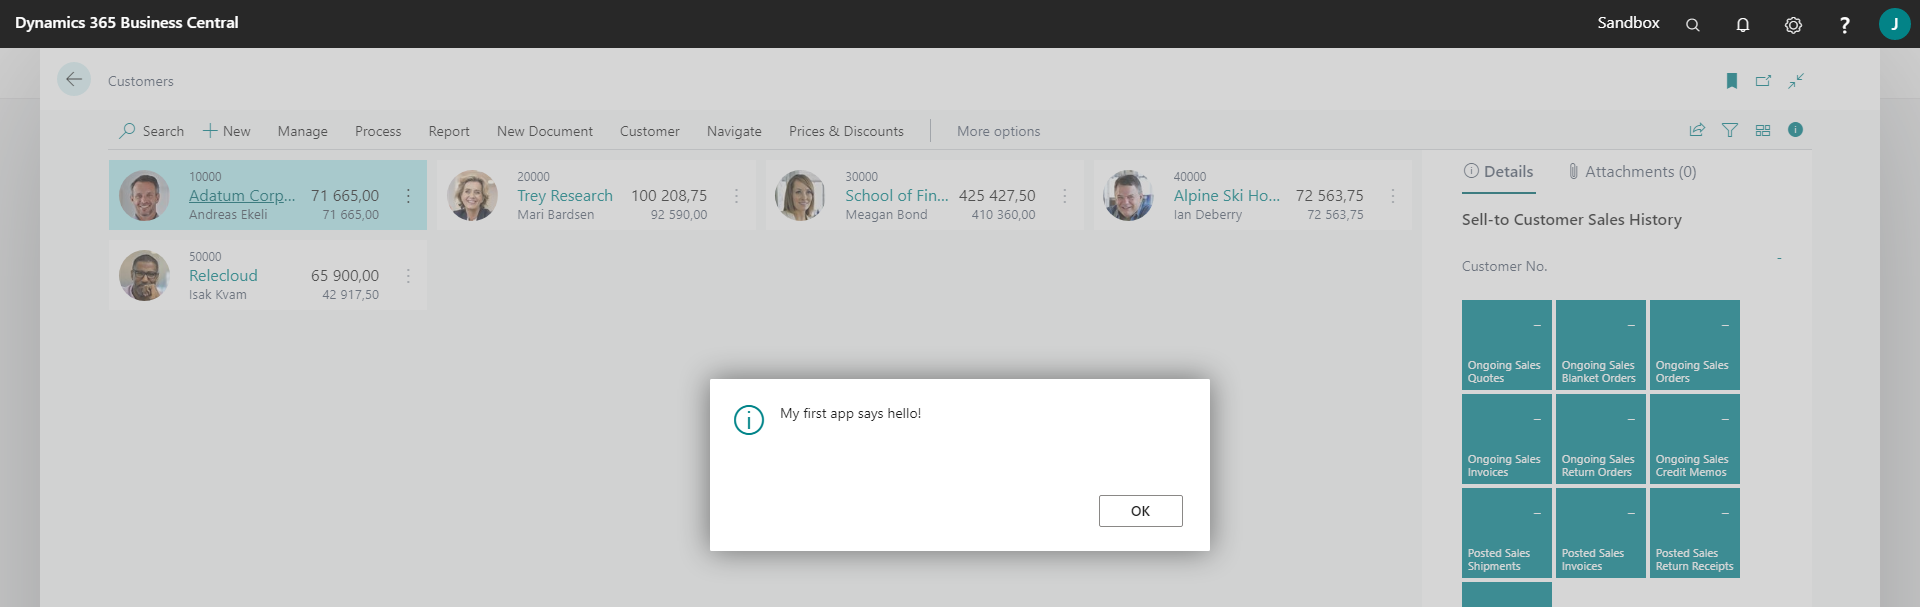Open the three-dot menu for Relecloud
The height and width of the screenshot is (607, 1920).
point(408,276)
